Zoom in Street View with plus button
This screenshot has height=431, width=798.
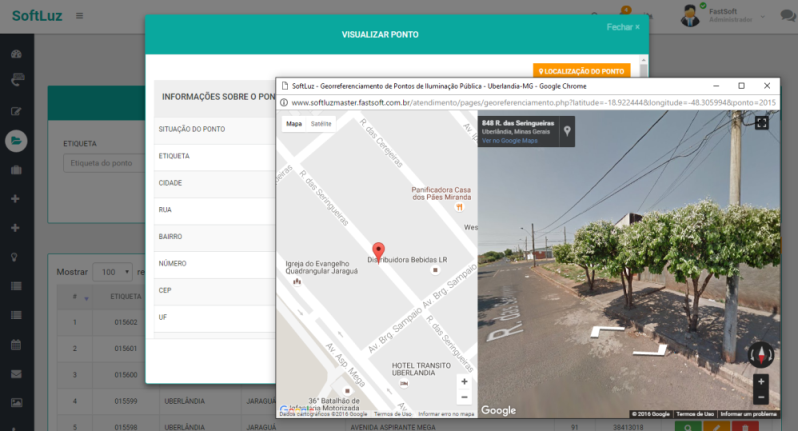pyautogui.click(x=761, y=382)
